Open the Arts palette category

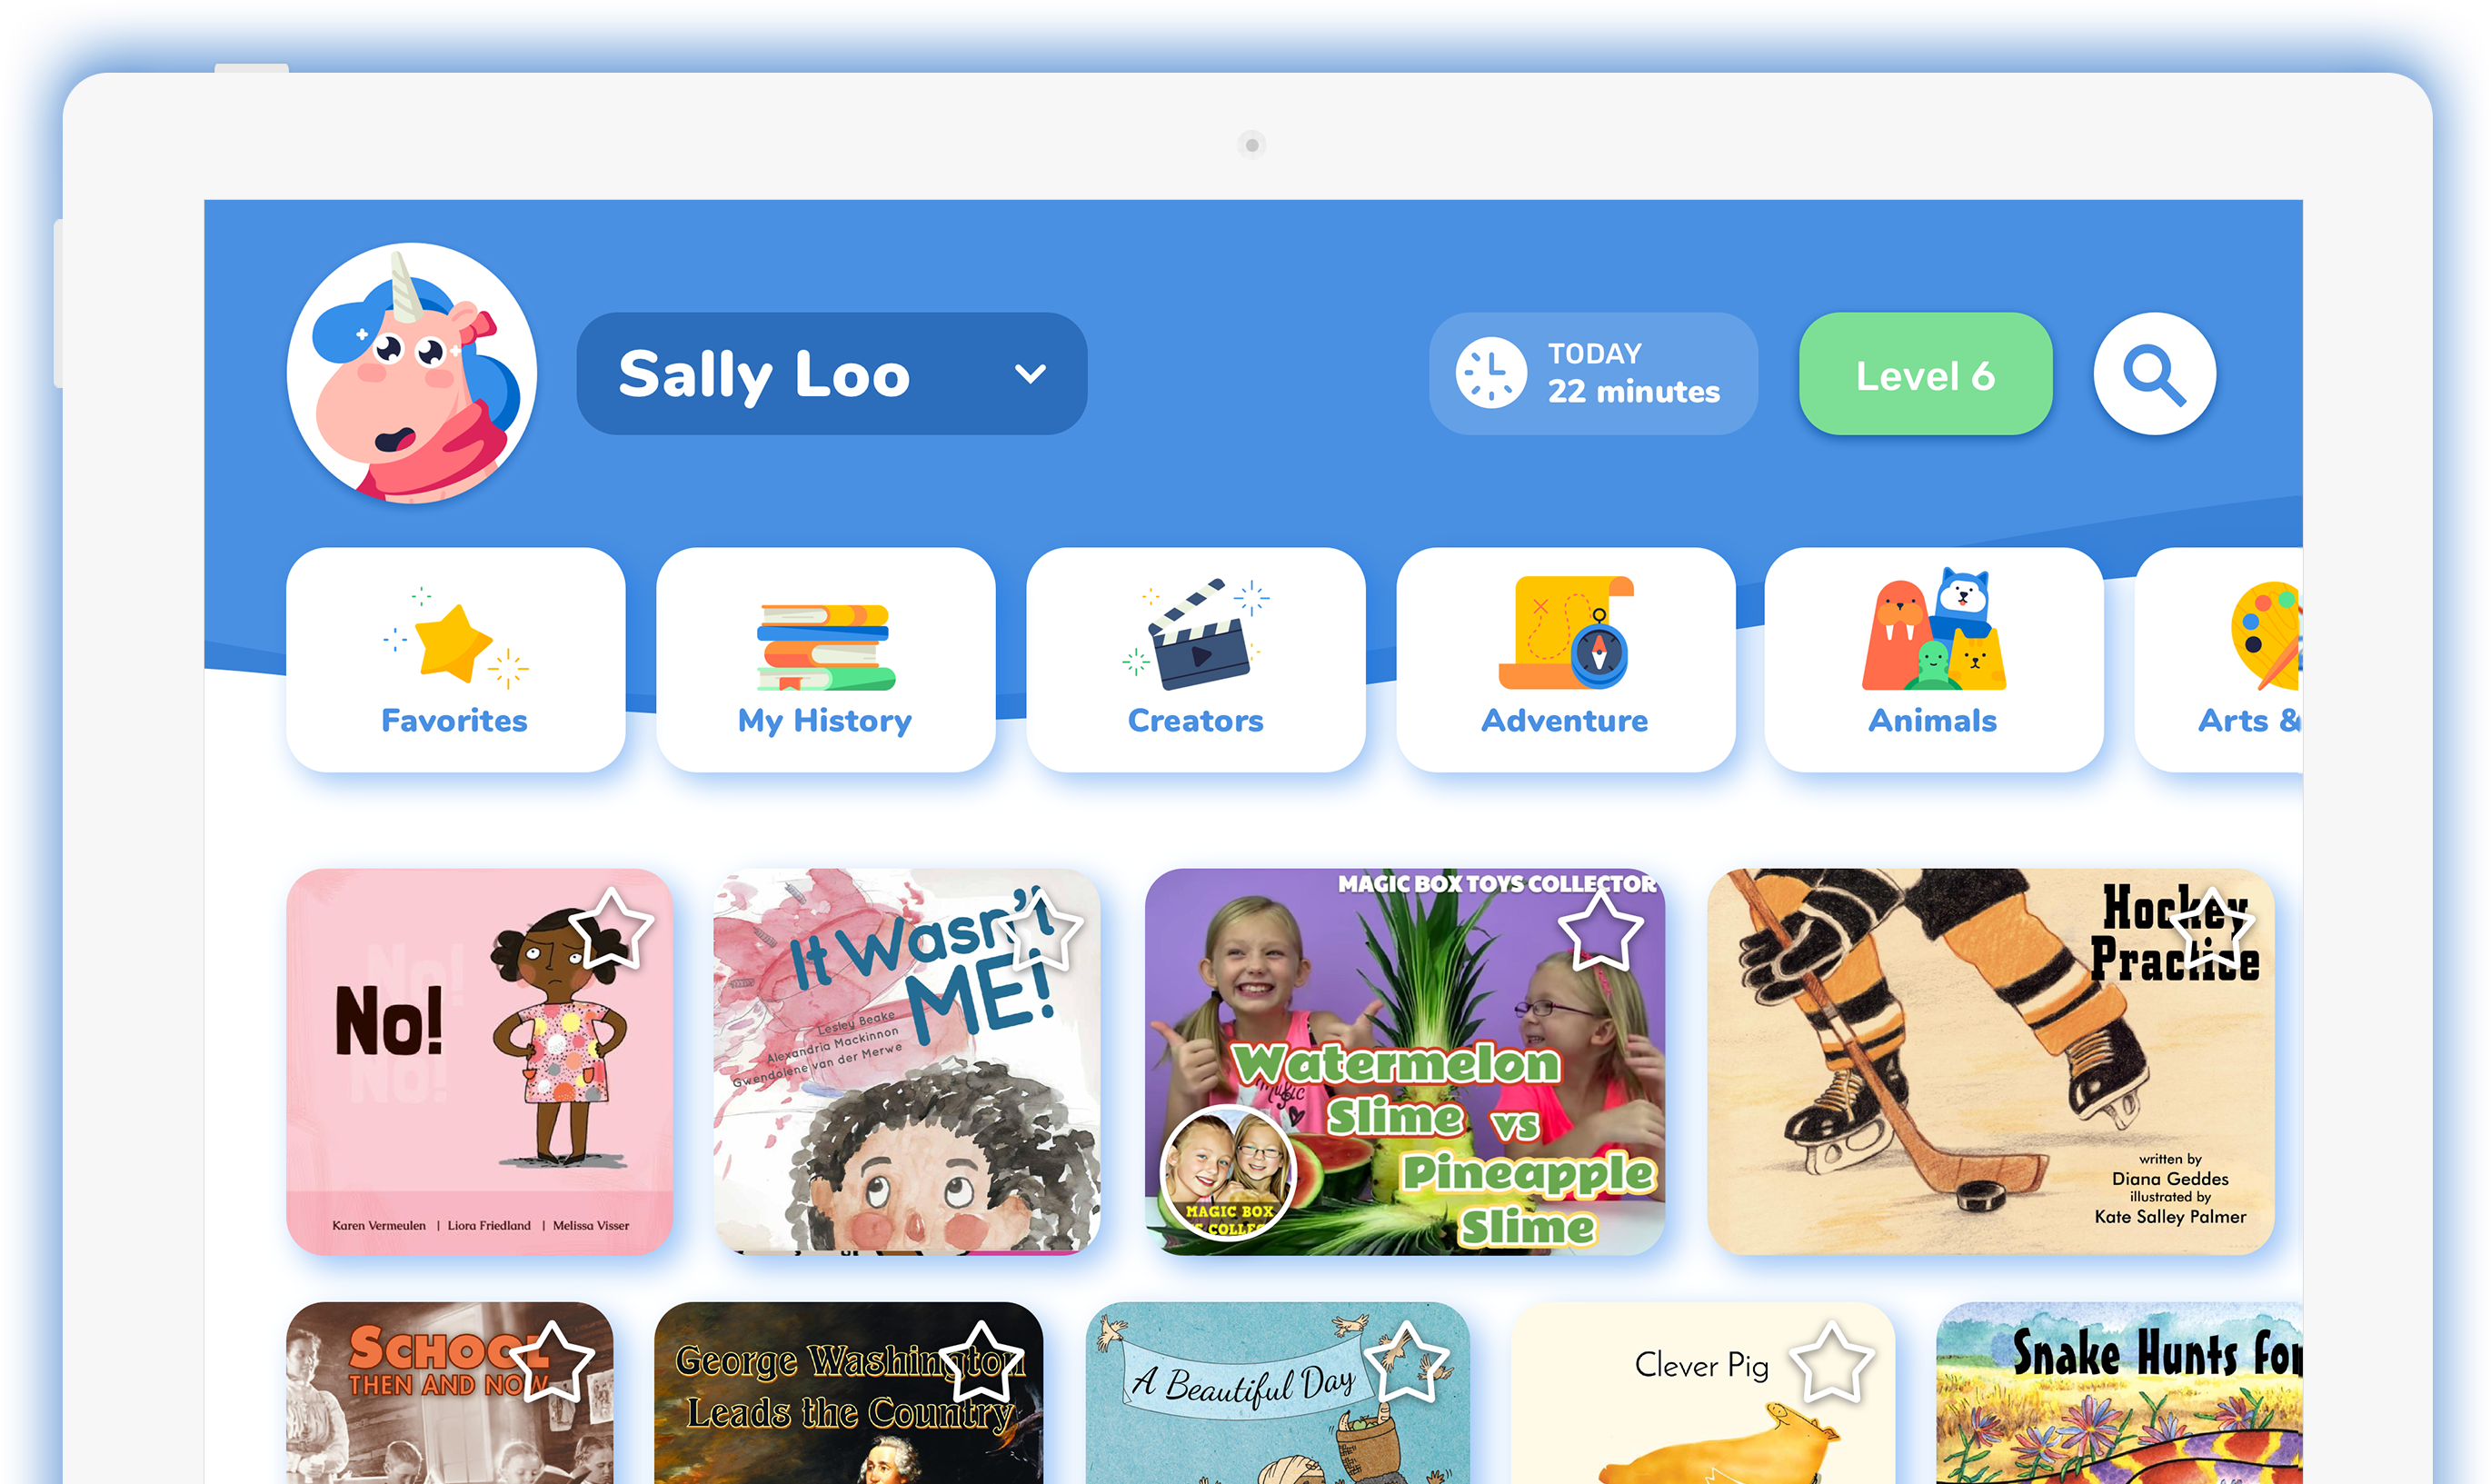tap(2219, 659)
